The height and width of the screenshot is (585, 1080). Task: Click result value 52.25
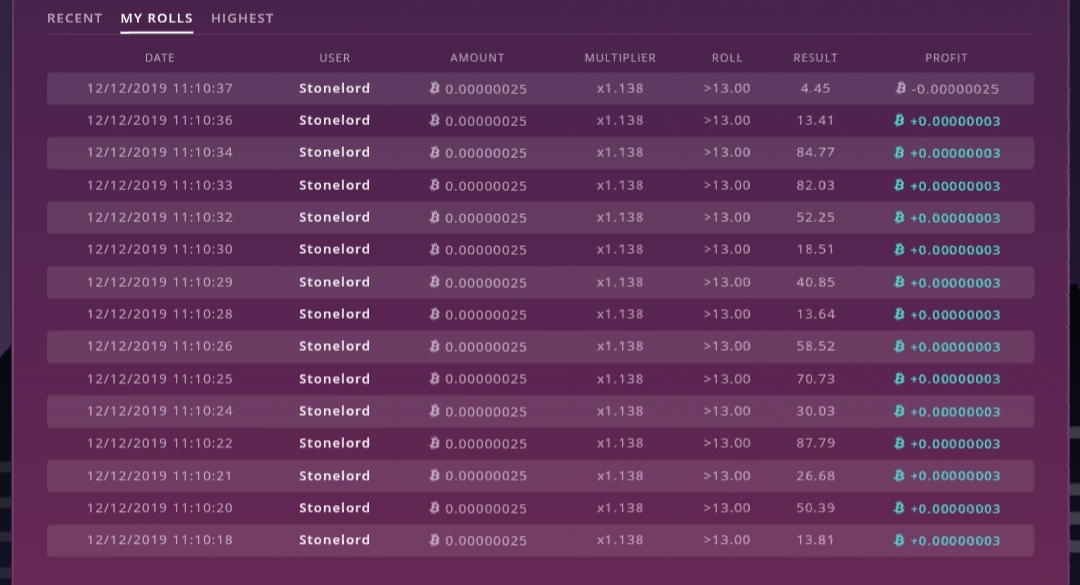pyautogui.click(x=816, y=217)
